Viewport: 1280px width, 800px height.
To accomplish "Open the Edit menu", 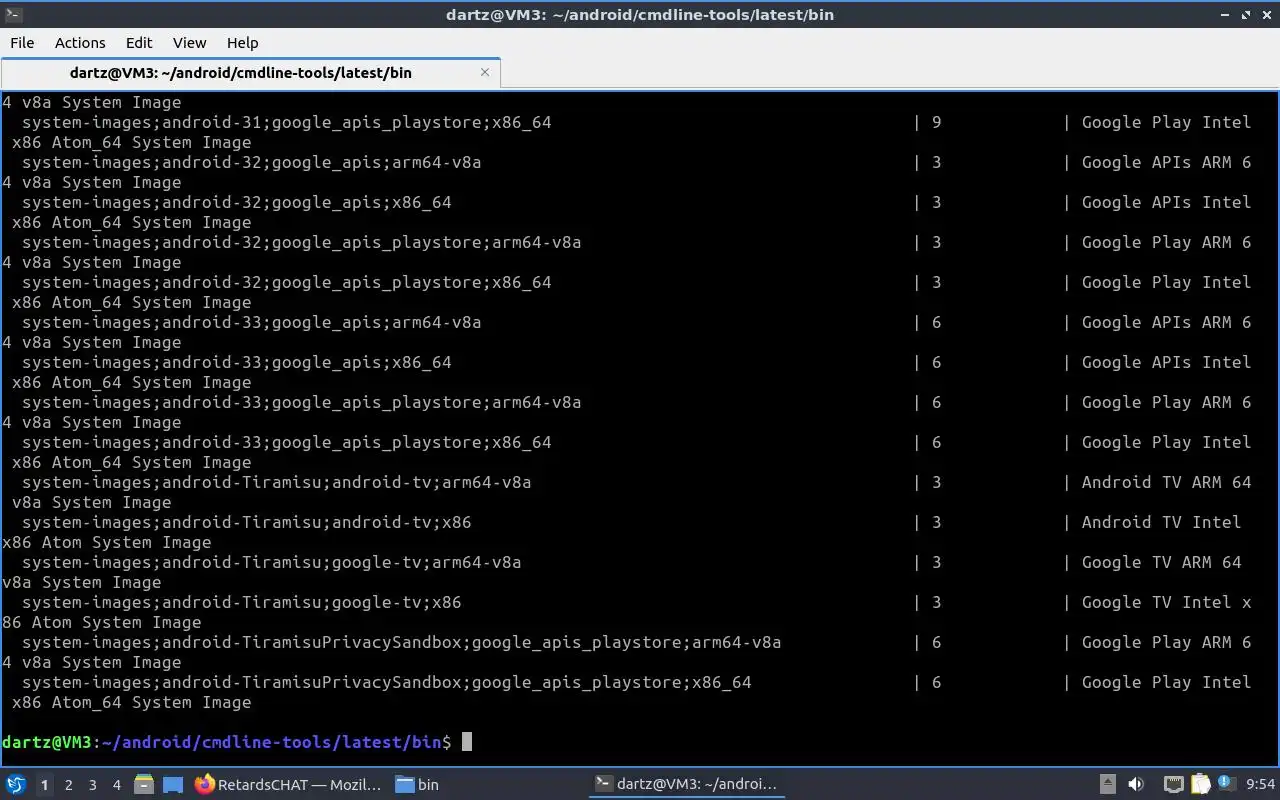I will 139,42.
